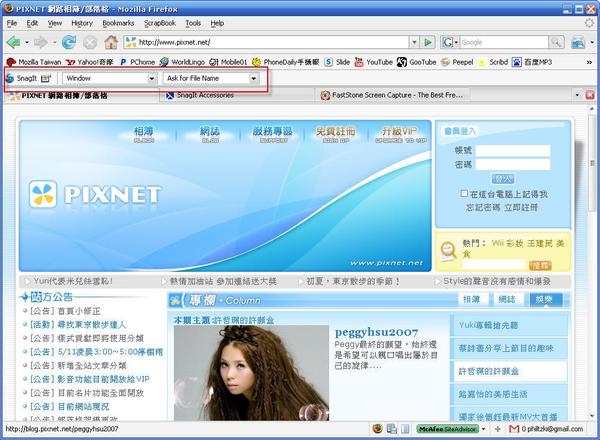
Task: Click the 相簿 album navigation link
Action: point(143,135)
